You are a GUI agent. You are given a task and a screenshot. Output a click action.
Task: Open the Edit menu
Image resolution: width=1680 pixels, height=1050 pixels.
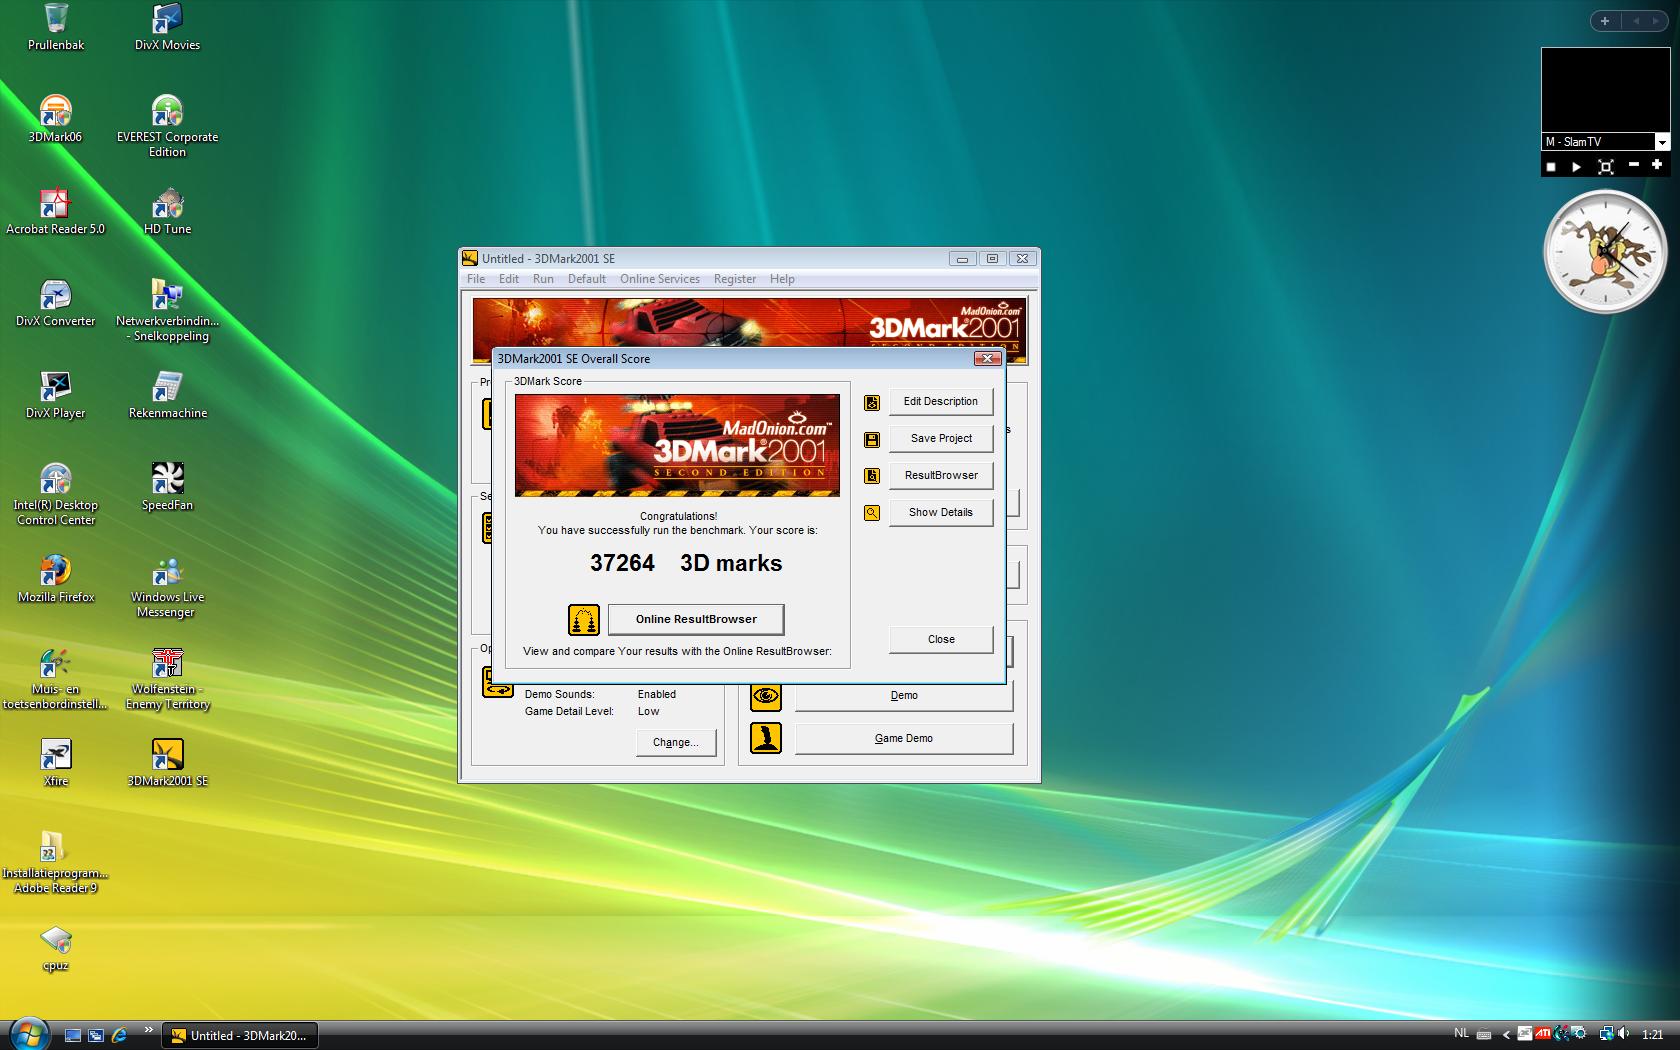click(x=509, y=279)
